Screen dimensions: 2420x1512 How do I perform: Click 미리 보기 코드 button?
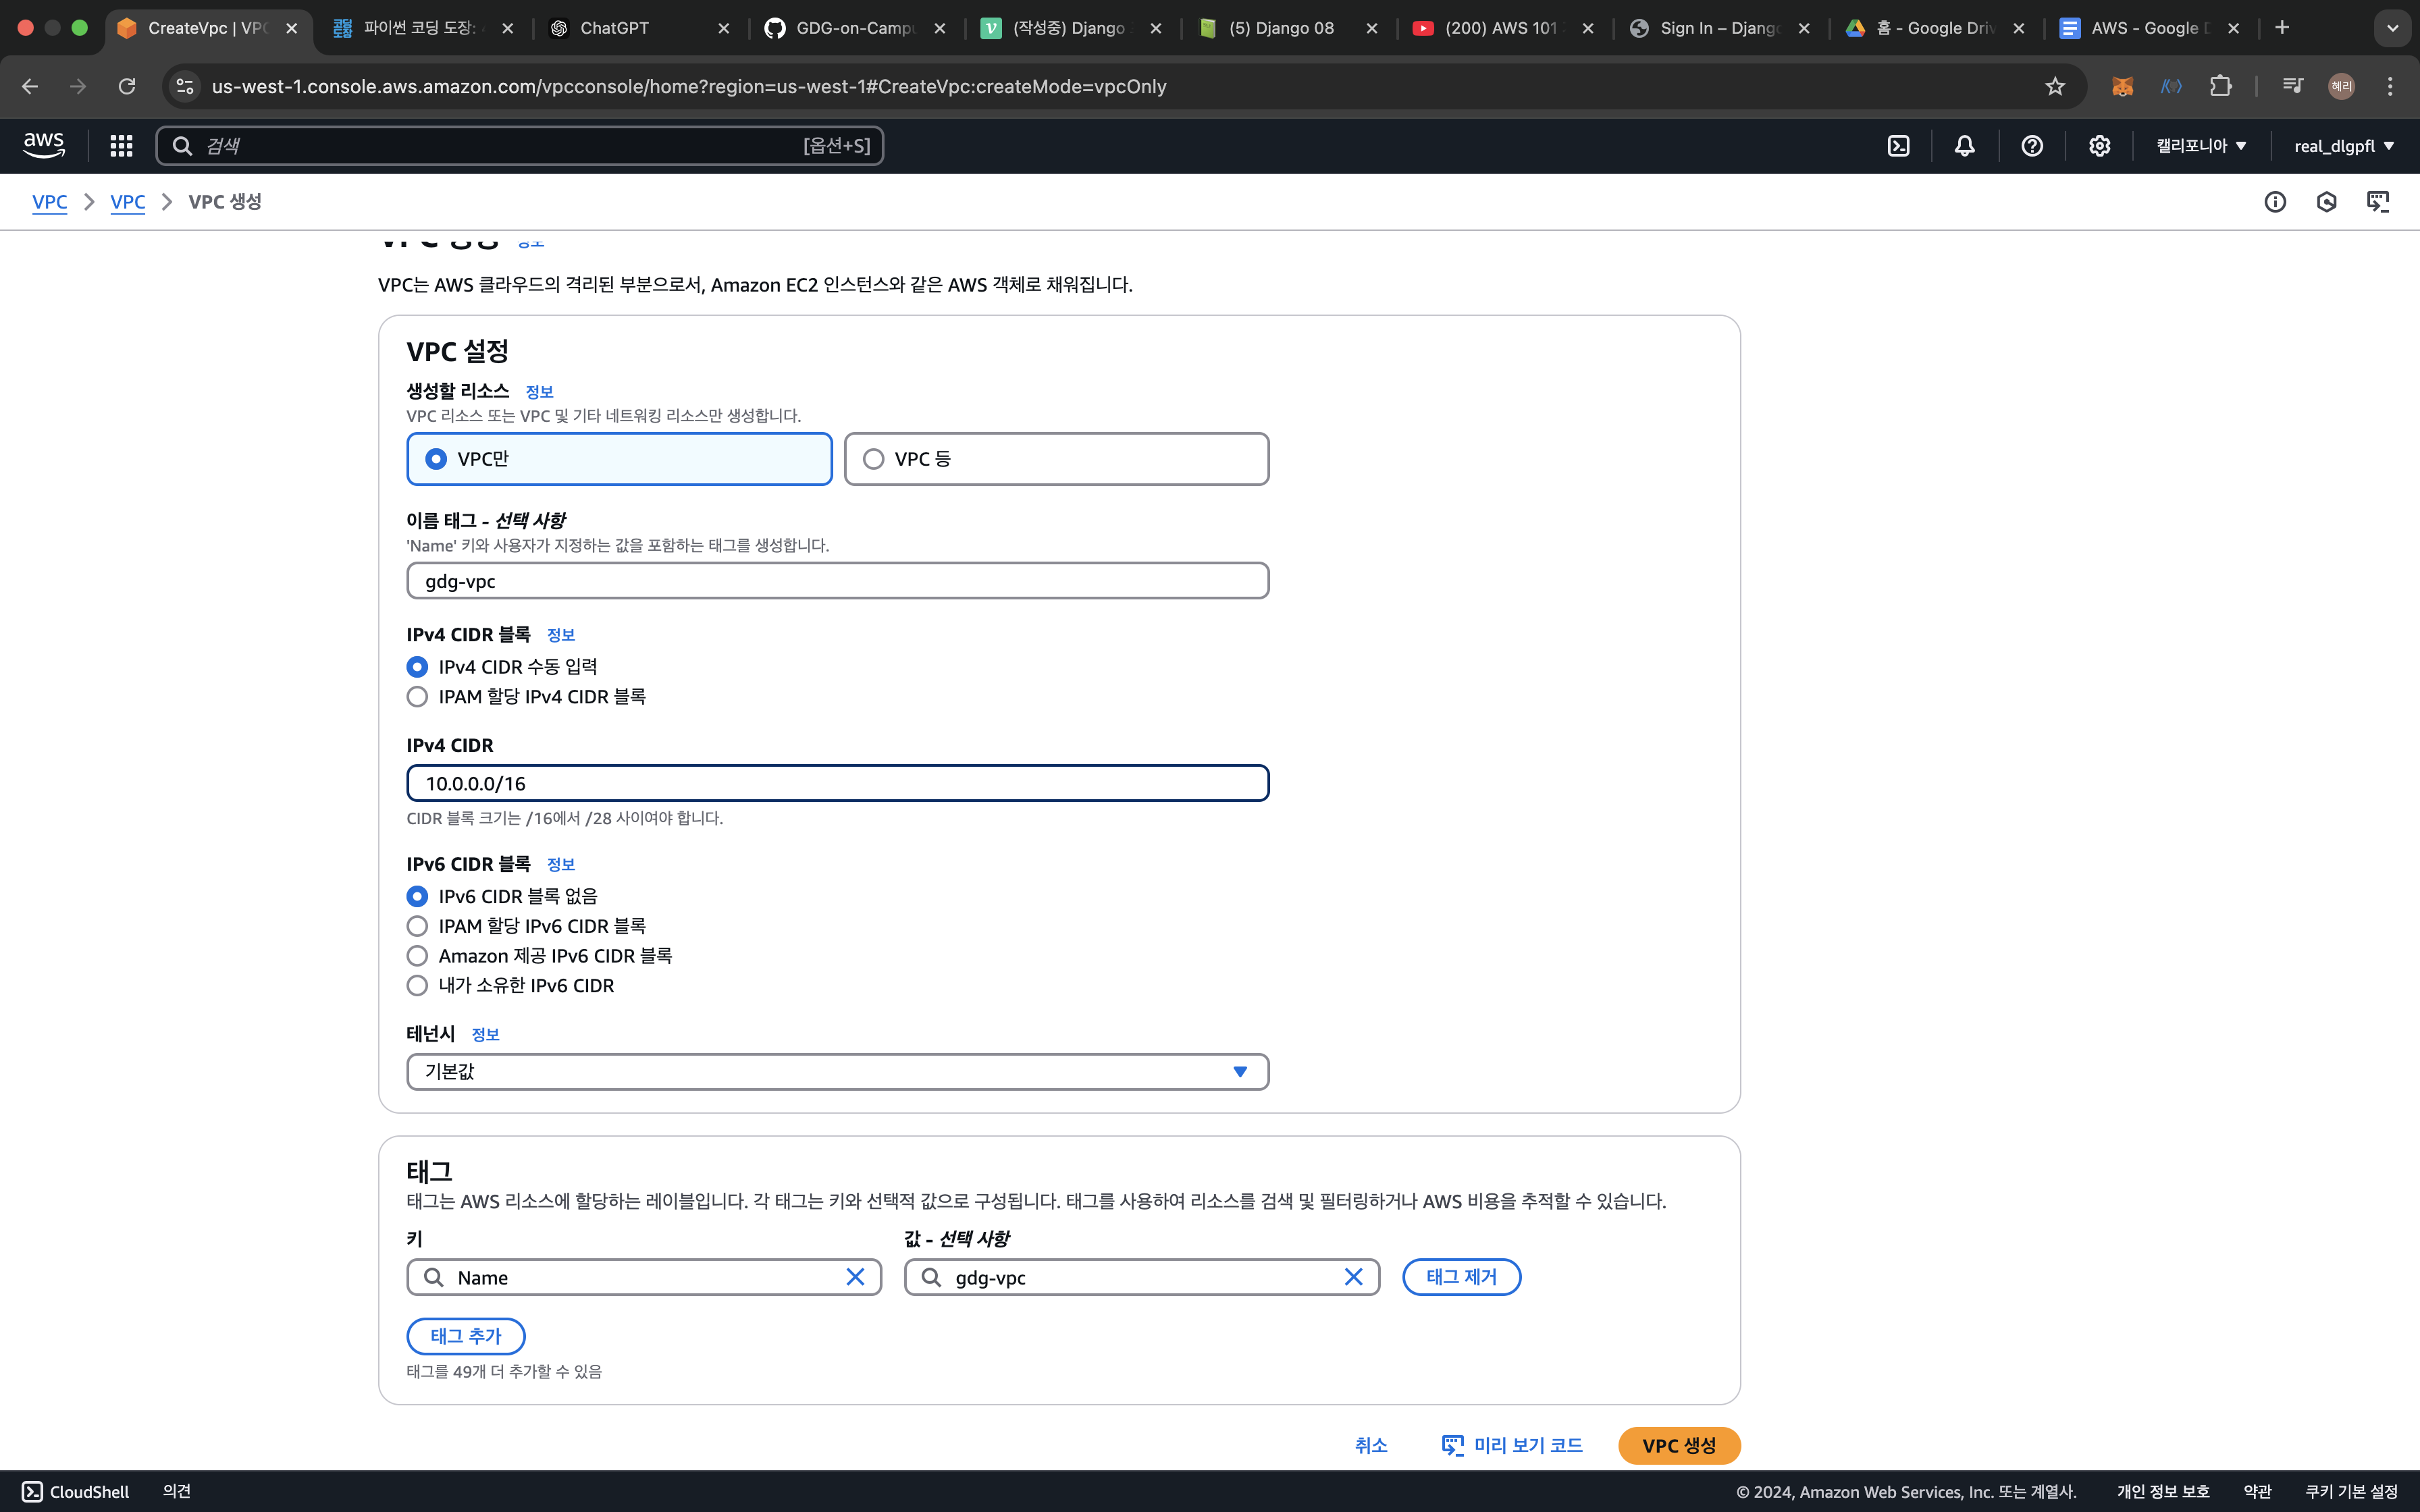pyautogui.click(x=1512, y=1445)
